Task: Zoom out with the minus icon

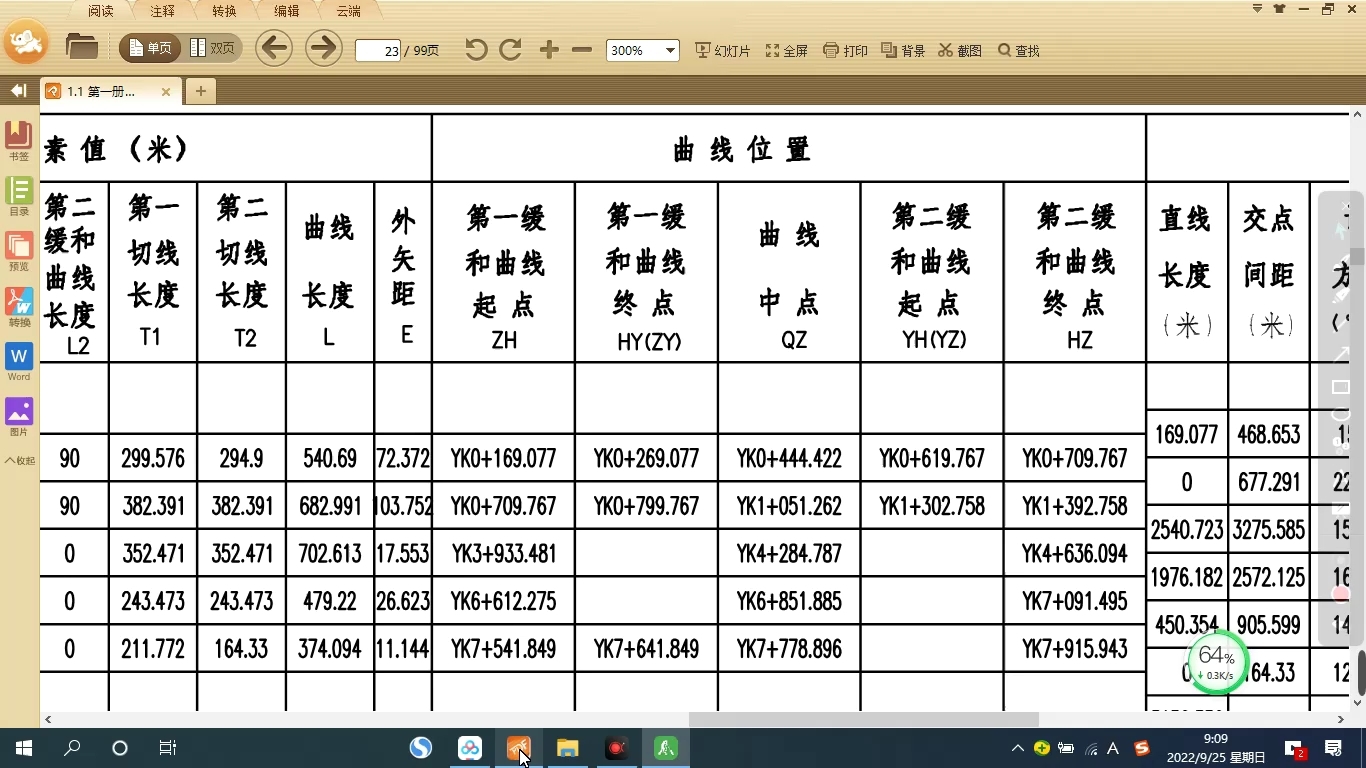Action: [x=582, y=50]
